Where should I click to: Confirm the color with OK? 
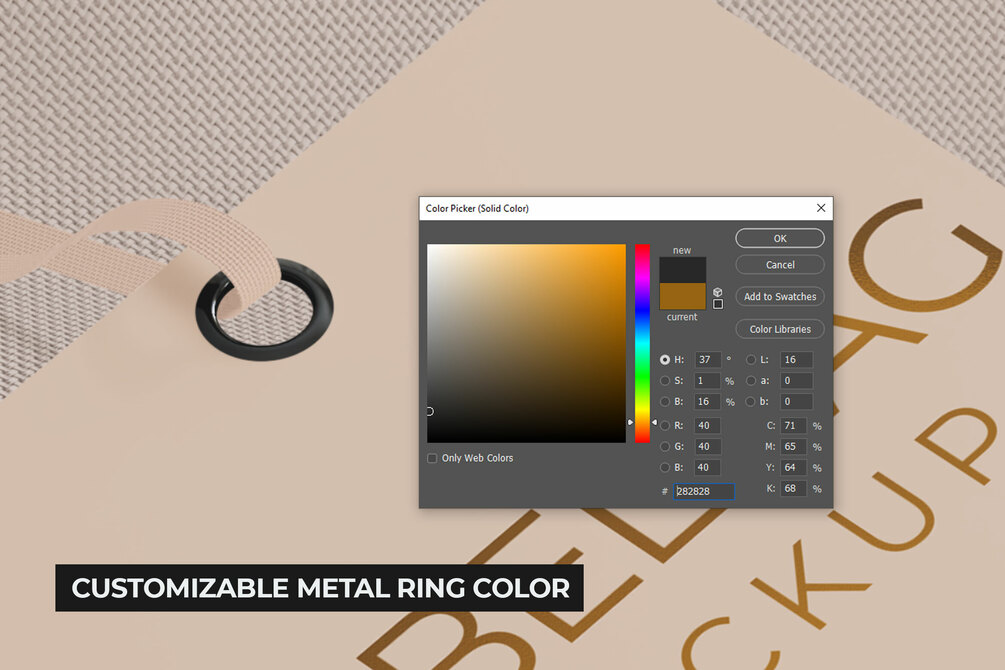(780, 238)
